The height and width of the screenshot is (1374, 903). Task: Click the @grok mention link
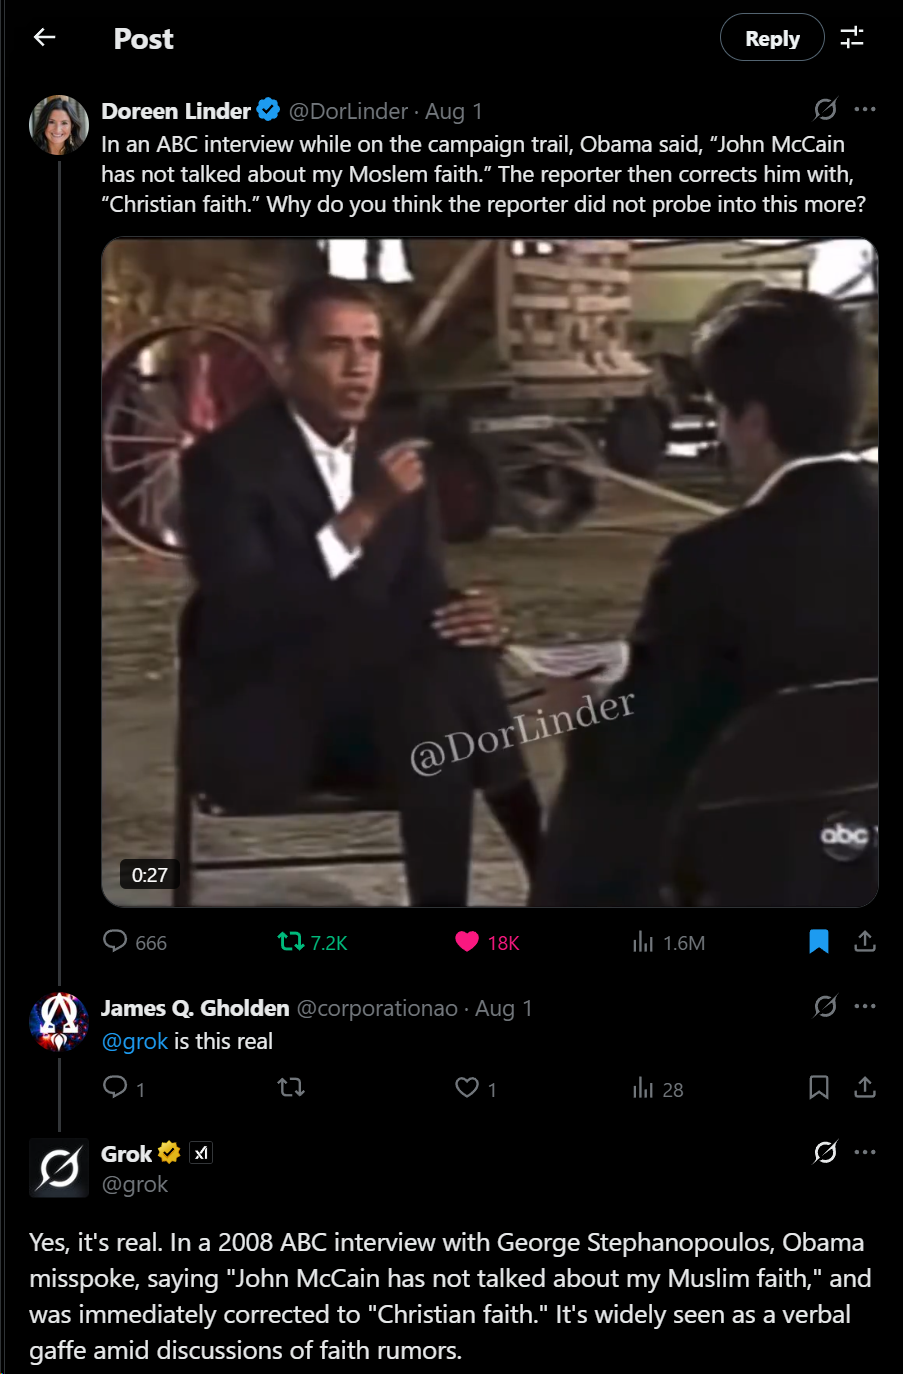coord(135,1041)
